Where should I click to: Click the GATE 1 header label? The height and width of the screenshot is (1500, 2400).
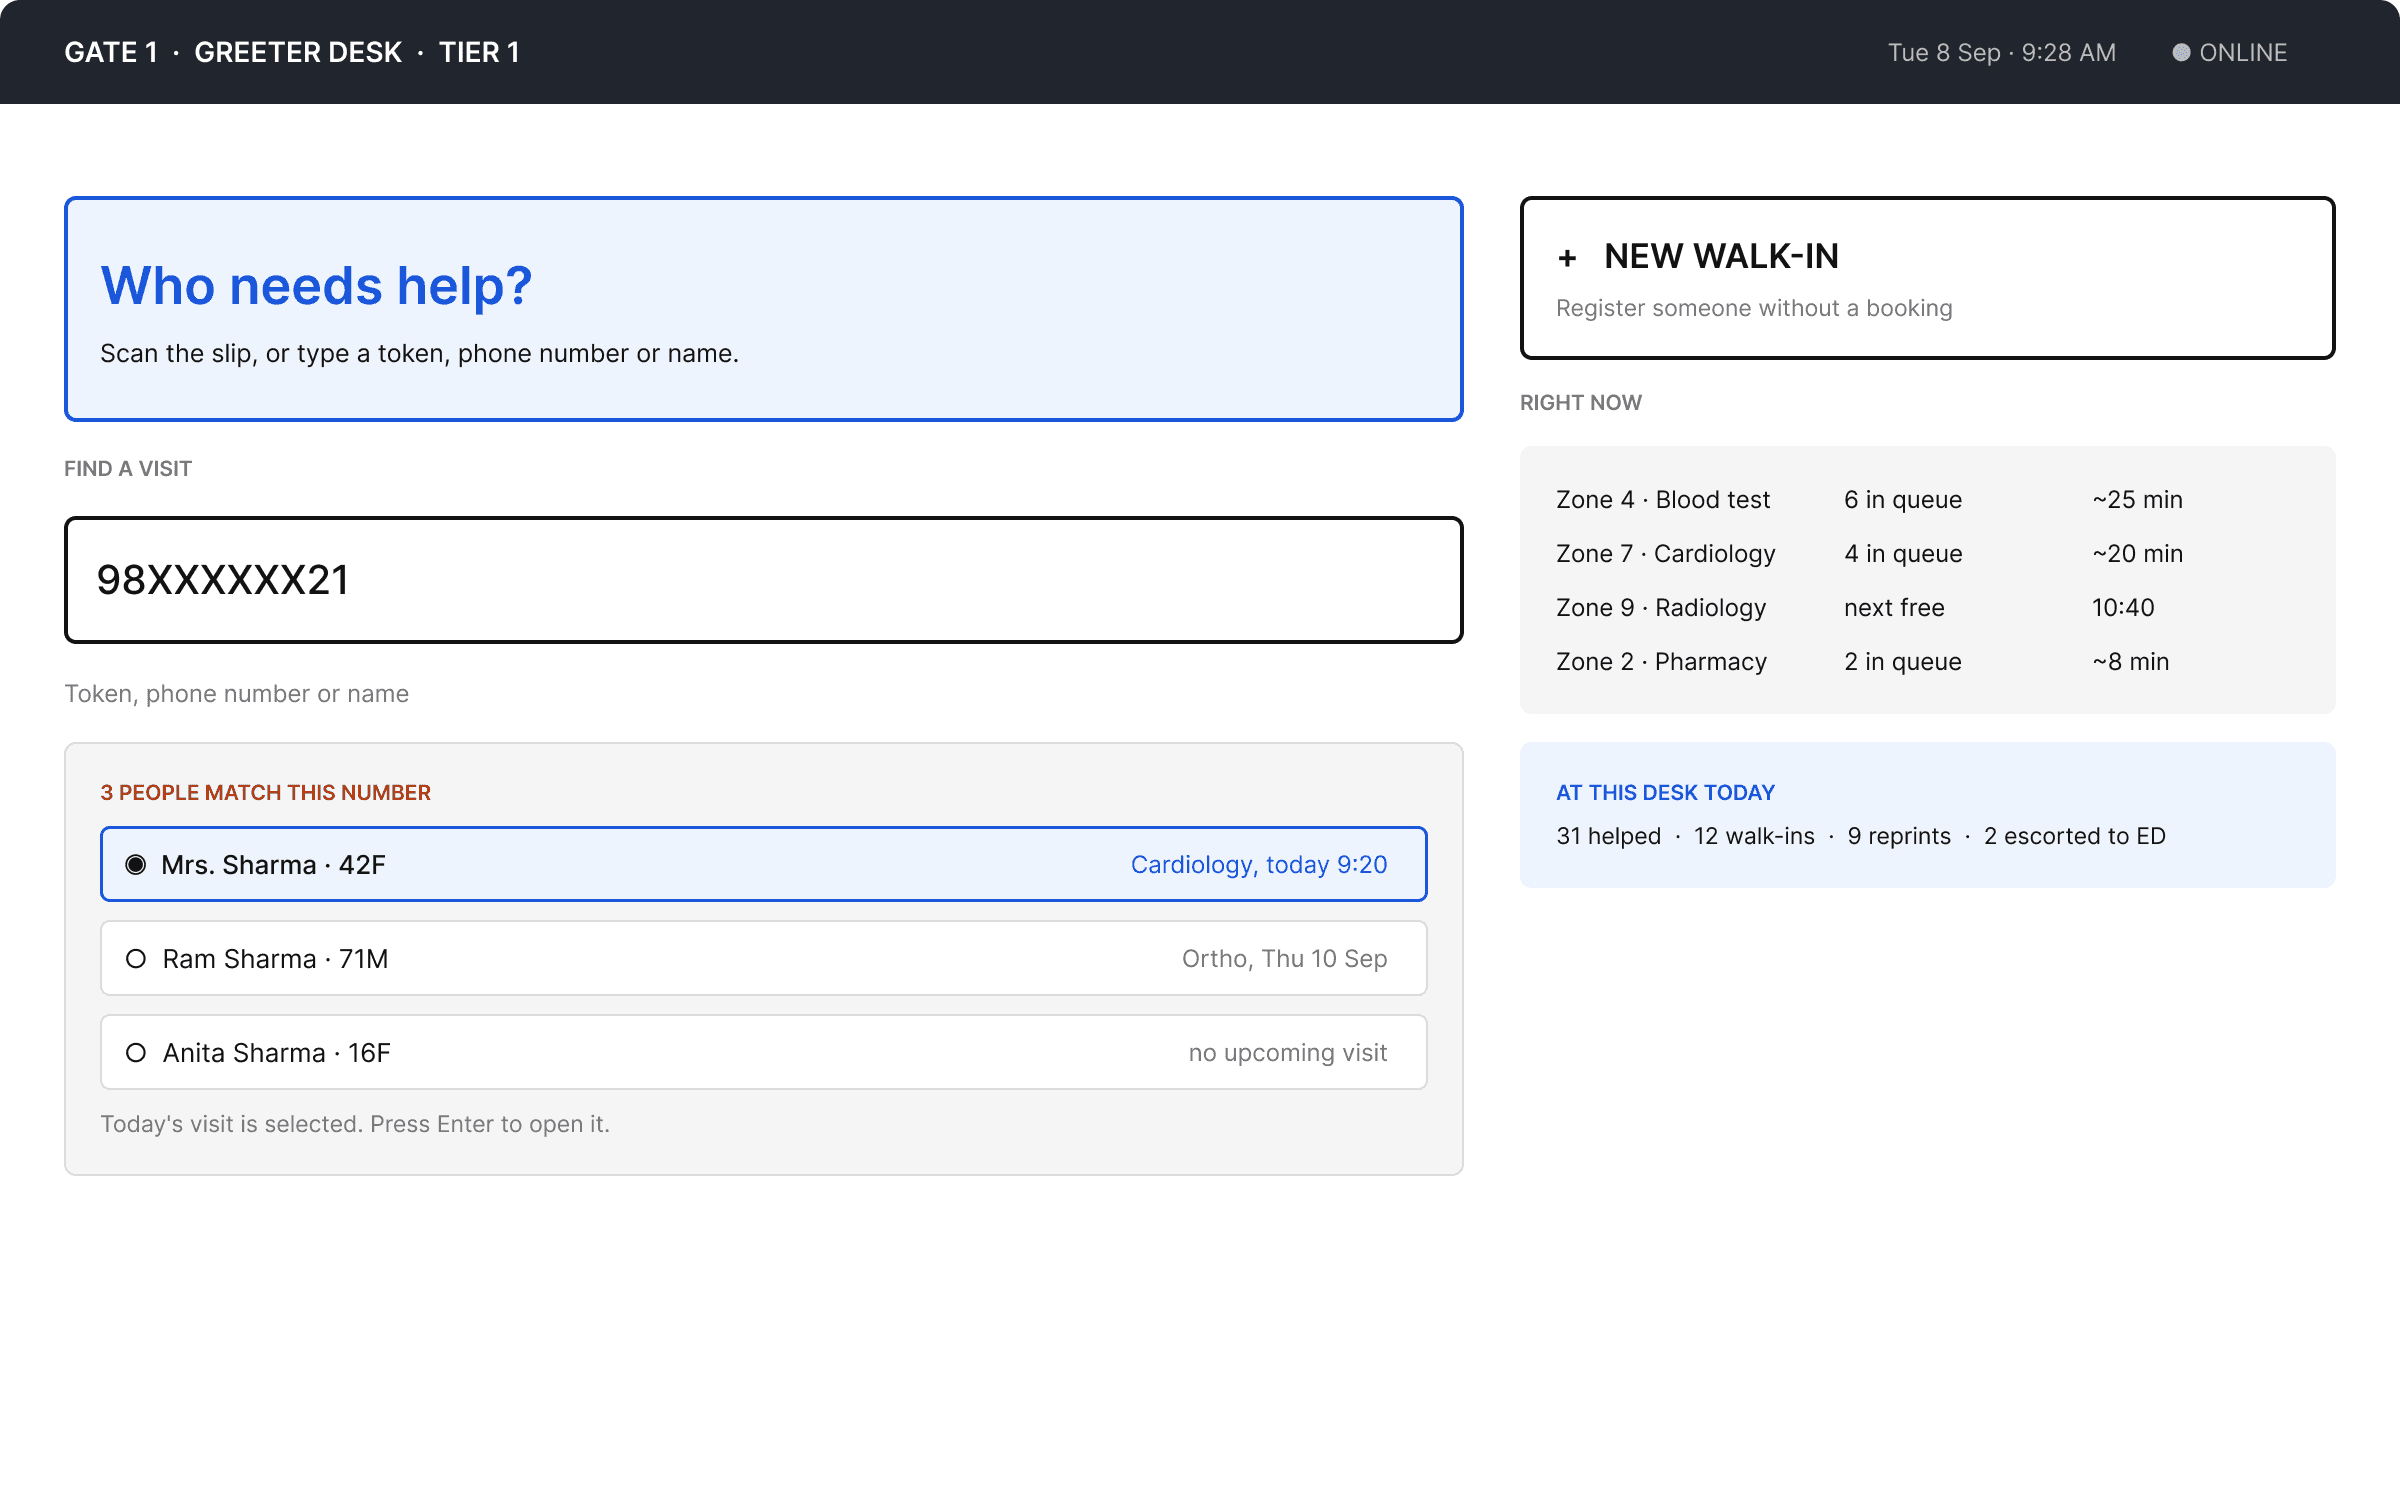point(111,52)
